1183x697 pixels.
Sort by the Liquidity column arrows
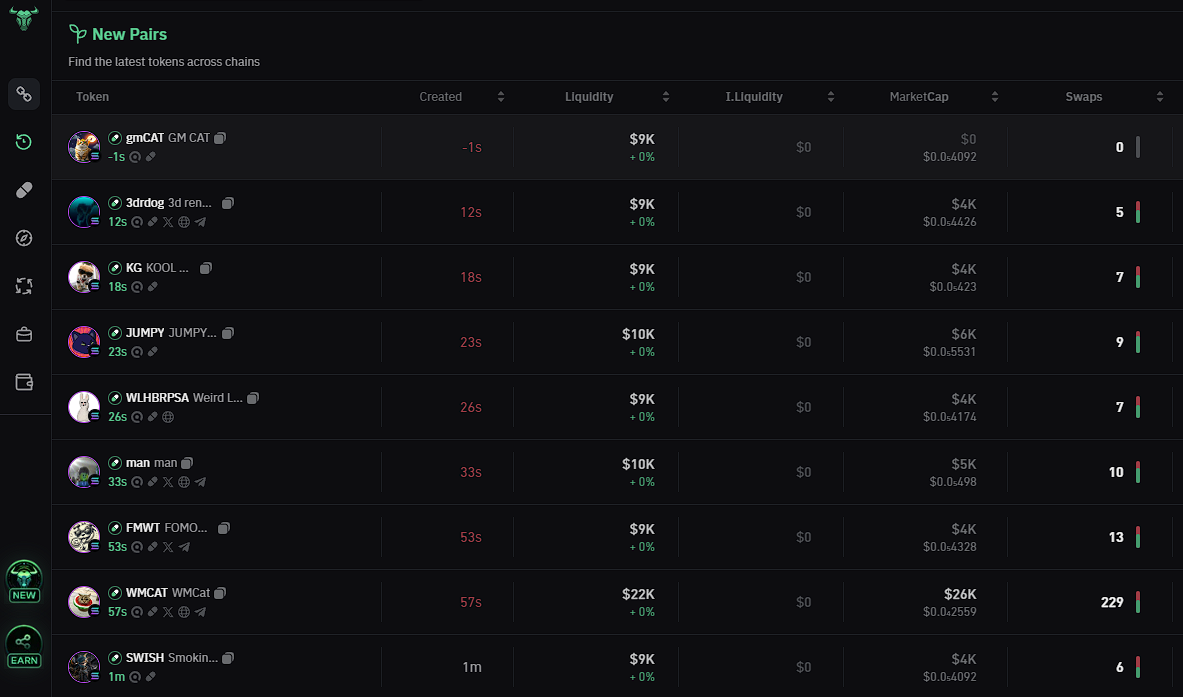click(x=666, y=97)
